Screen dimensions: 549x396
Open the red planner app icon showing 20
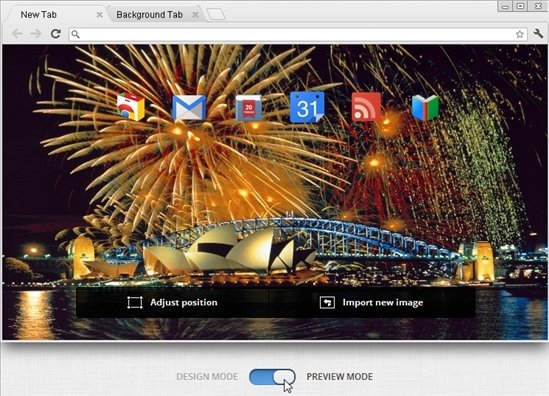[x=248, y=108]
